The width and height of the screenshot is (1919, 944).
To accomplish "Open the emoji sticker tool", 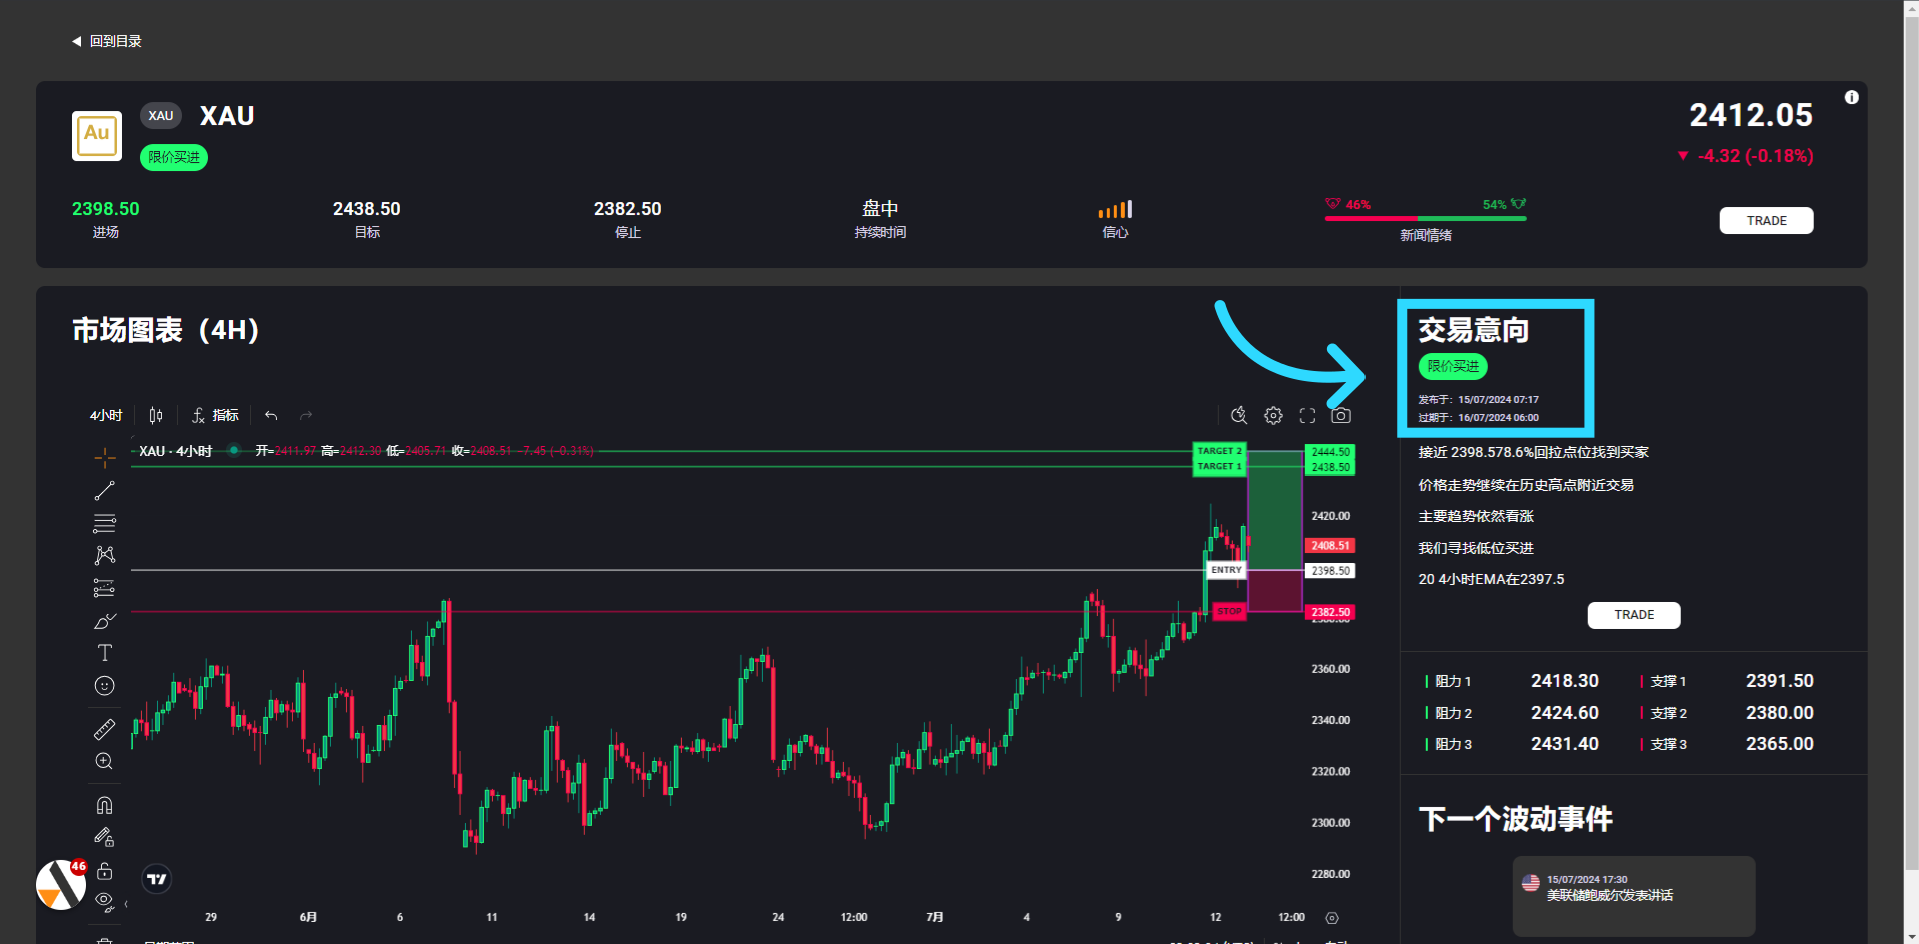I will point(104,686).
